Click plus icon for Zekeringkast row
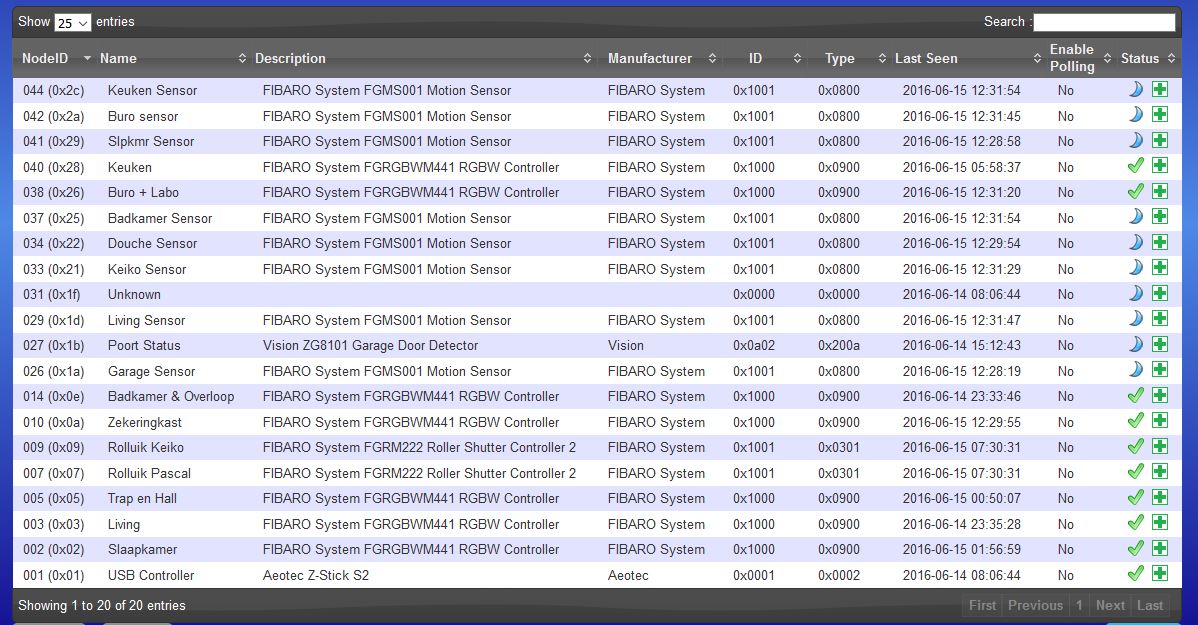Screen dimensions: 1198x625 pyautogui.click(x=1160, y=420)
